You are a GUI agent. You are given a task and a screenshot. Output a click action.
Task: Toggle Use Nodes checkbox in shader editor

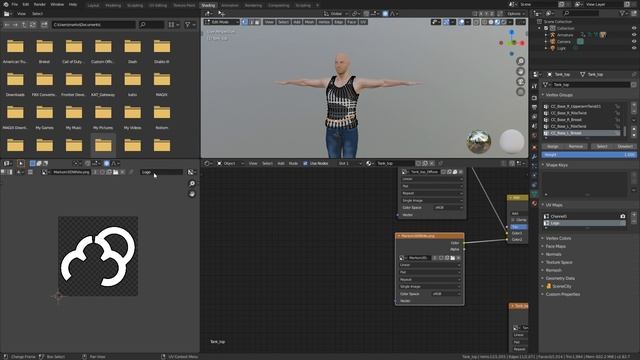305,163
